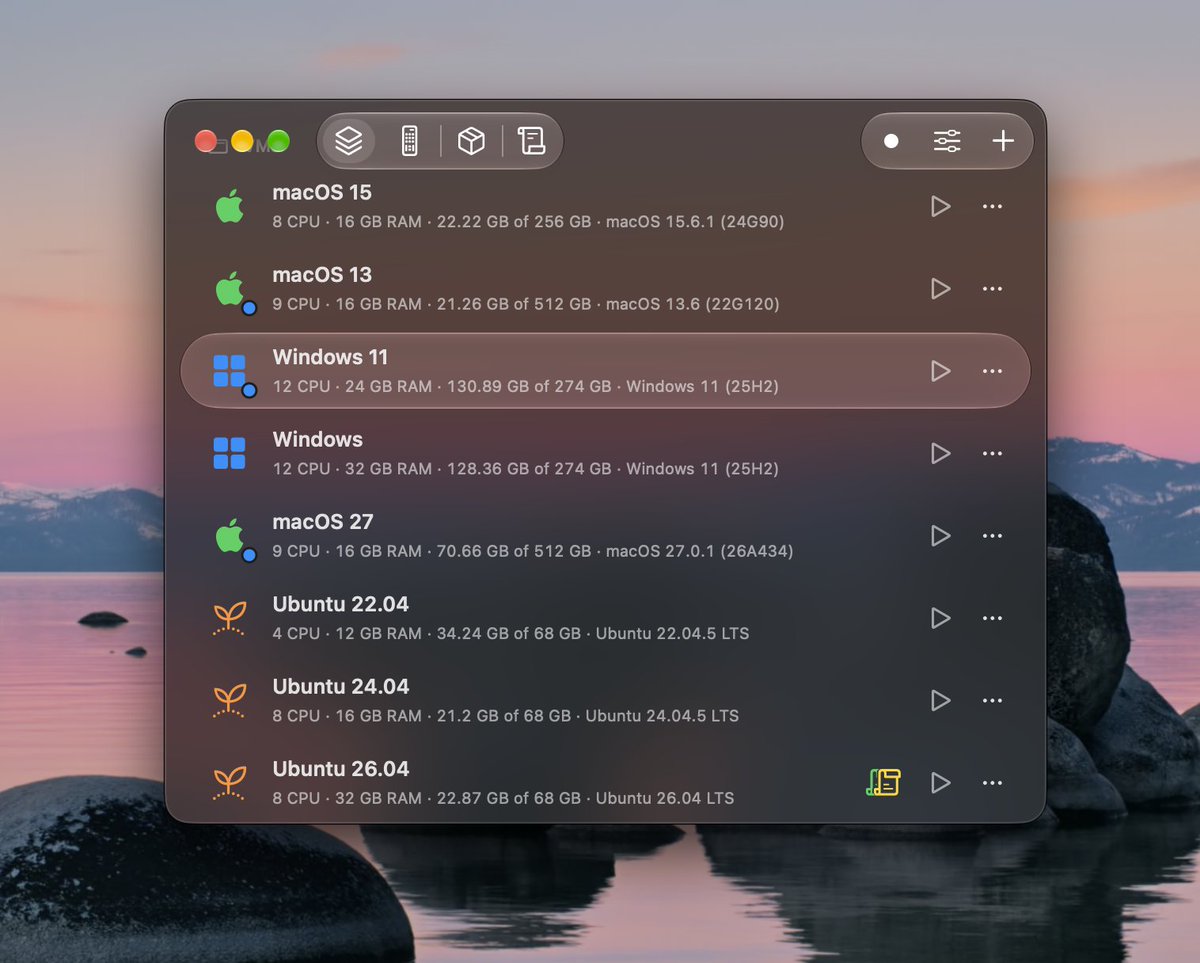Screen dimensions: 1200x963
Task: Click the white dot status indicator in toolbar
Action: tap(891, 141)
